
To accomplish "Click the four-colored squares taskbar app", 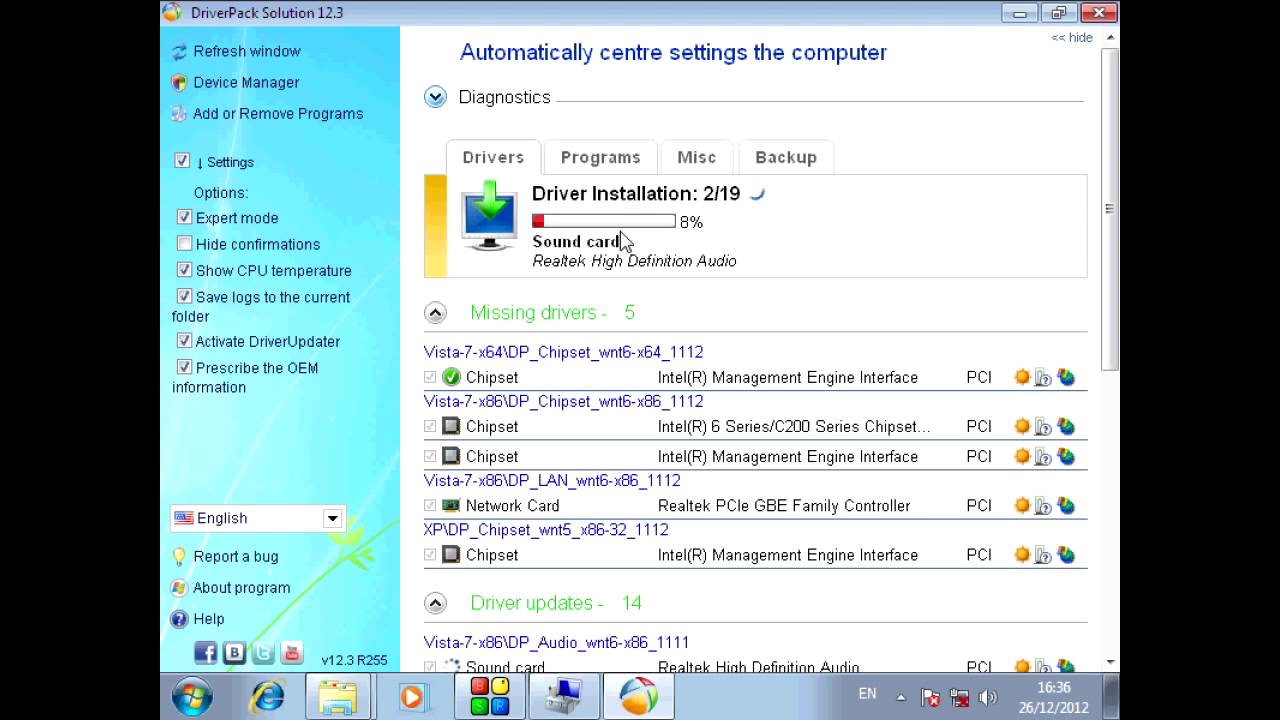I will 490,696.
